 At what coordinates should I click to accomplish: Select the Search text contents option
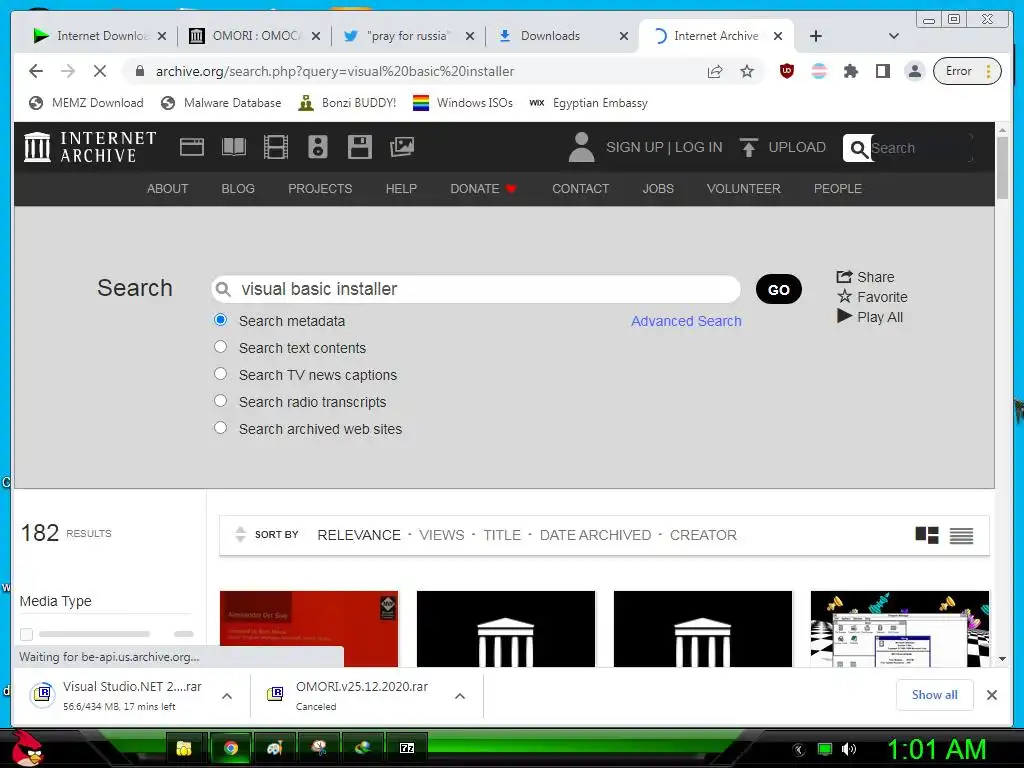[x=221, y=347]
